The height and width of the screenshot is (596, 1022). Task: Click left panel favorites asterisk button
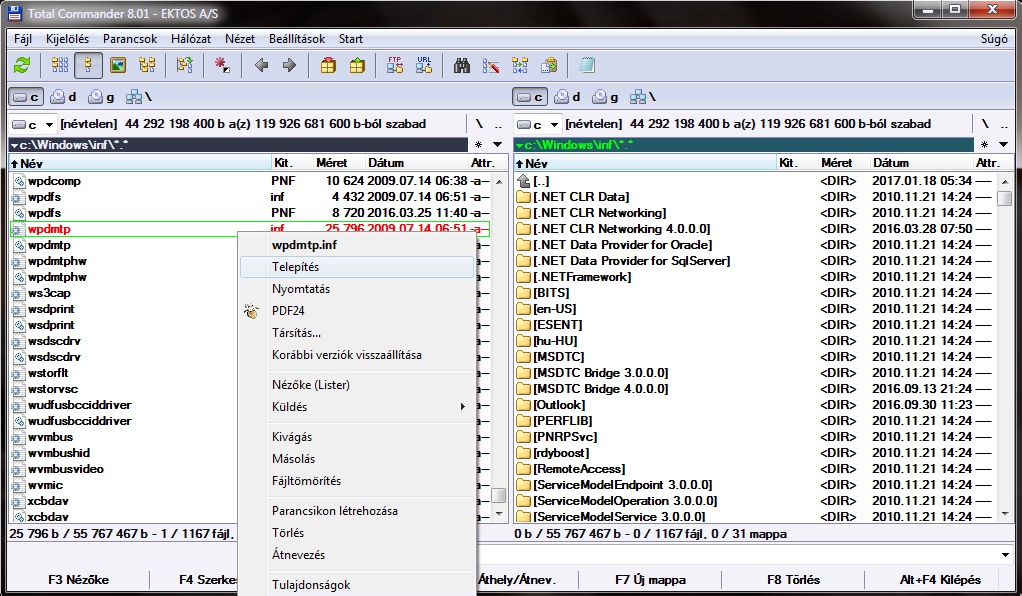pyautogui.click(x=478, y=145)
